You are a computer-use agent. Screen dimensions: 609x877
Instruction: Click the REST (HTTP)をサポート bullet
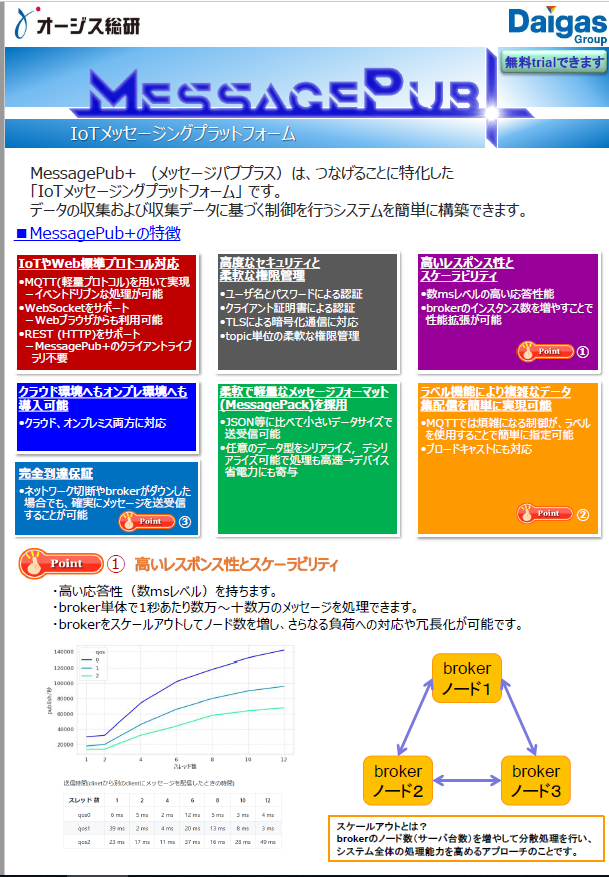(80, 334)
